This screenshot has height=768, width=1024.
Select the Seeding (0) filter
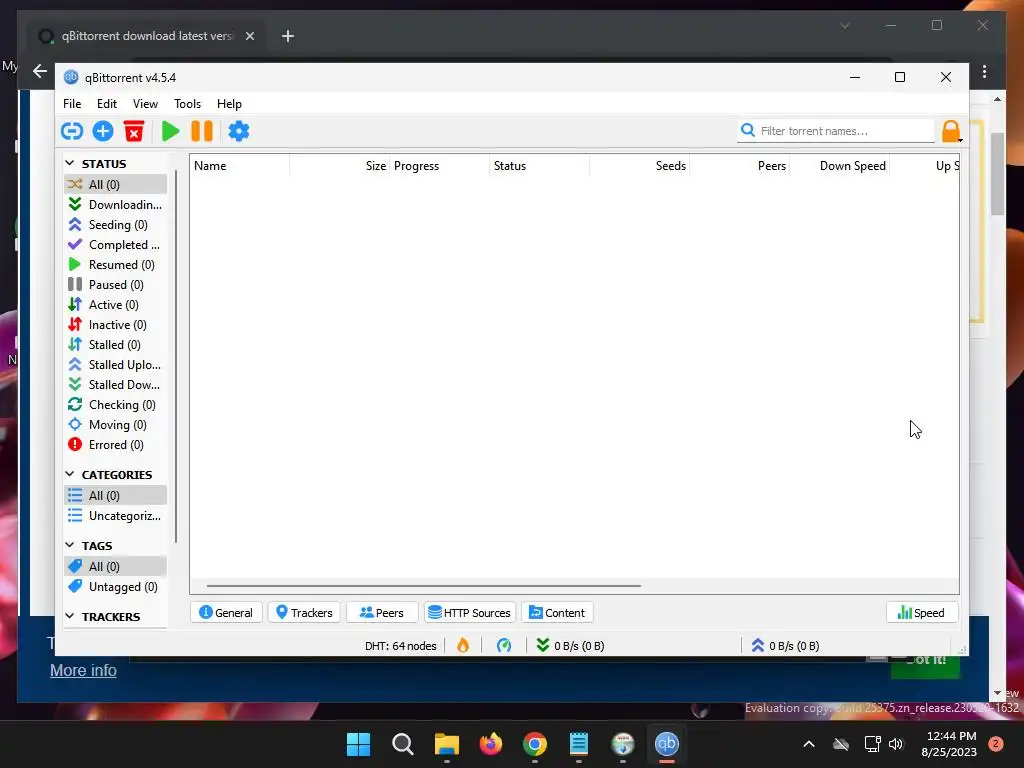[116, 225]
